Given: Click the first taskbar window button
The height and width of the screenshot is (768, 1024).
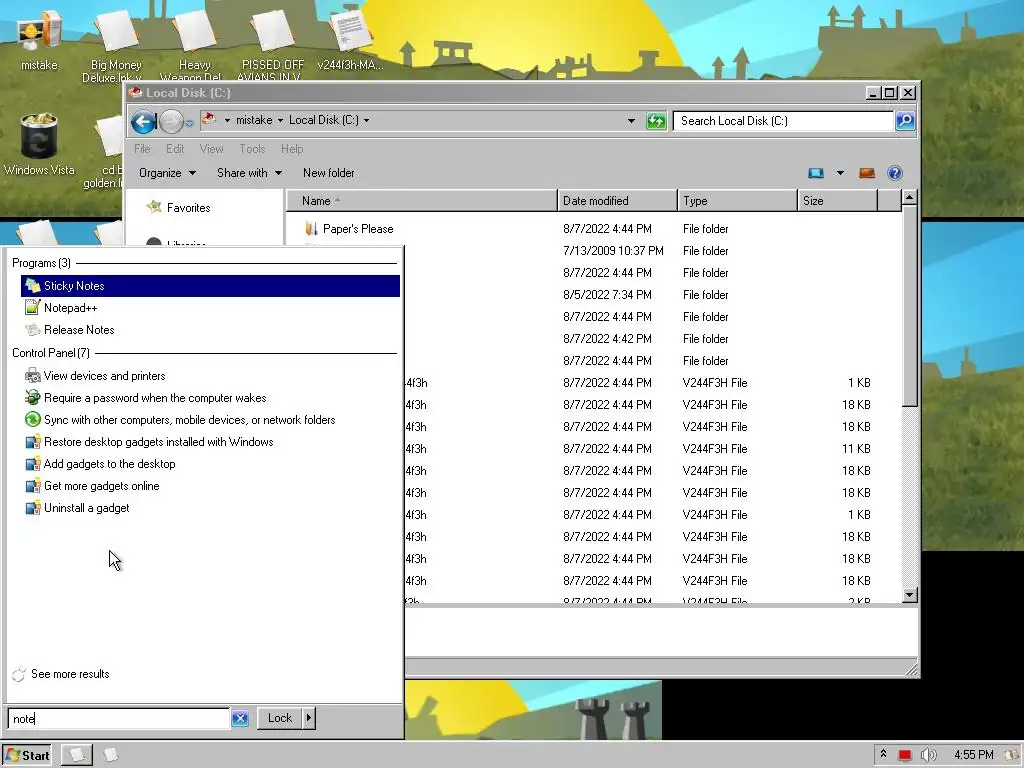Looking at the screenshot, I should [77, 756].
